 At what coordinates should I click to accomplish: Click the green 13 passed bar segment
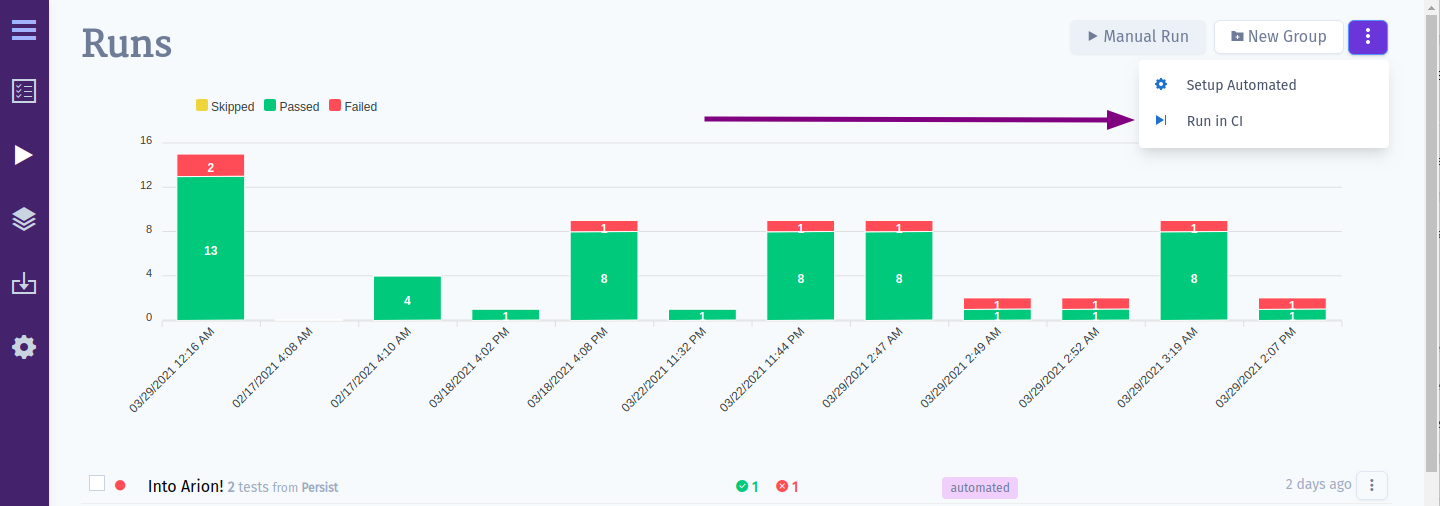pyautogui.click(x=211, y=249)
